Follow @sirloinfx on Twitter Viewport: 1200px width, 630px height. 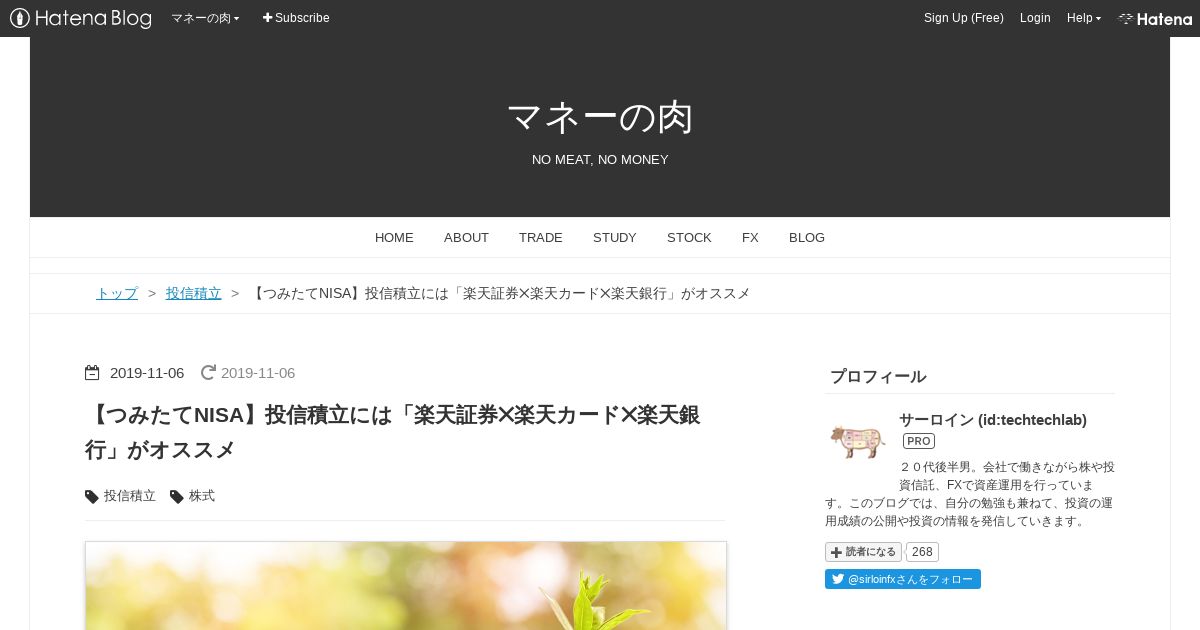coord(903,579)
